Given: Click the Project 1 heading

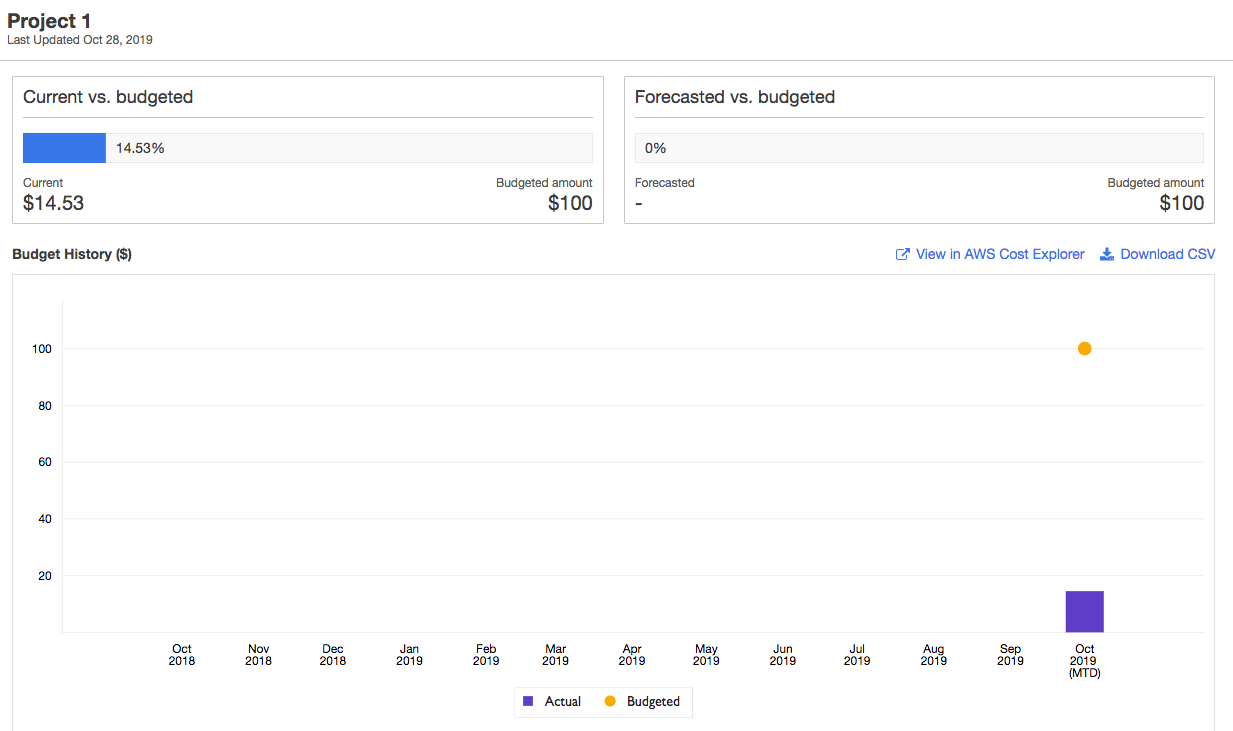Looking at the screenshot, I should 50,21.
